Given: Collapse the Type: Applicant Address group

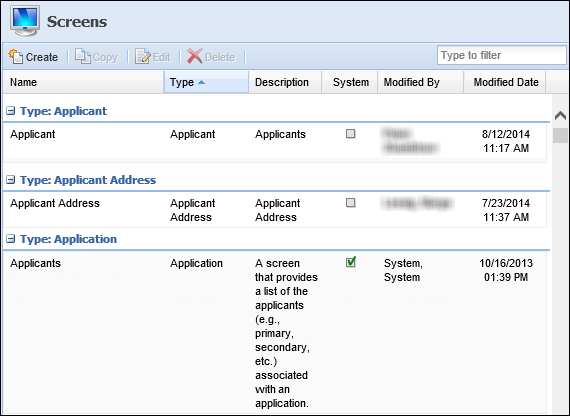Looking at the screenshot, I should coord(11,180).
